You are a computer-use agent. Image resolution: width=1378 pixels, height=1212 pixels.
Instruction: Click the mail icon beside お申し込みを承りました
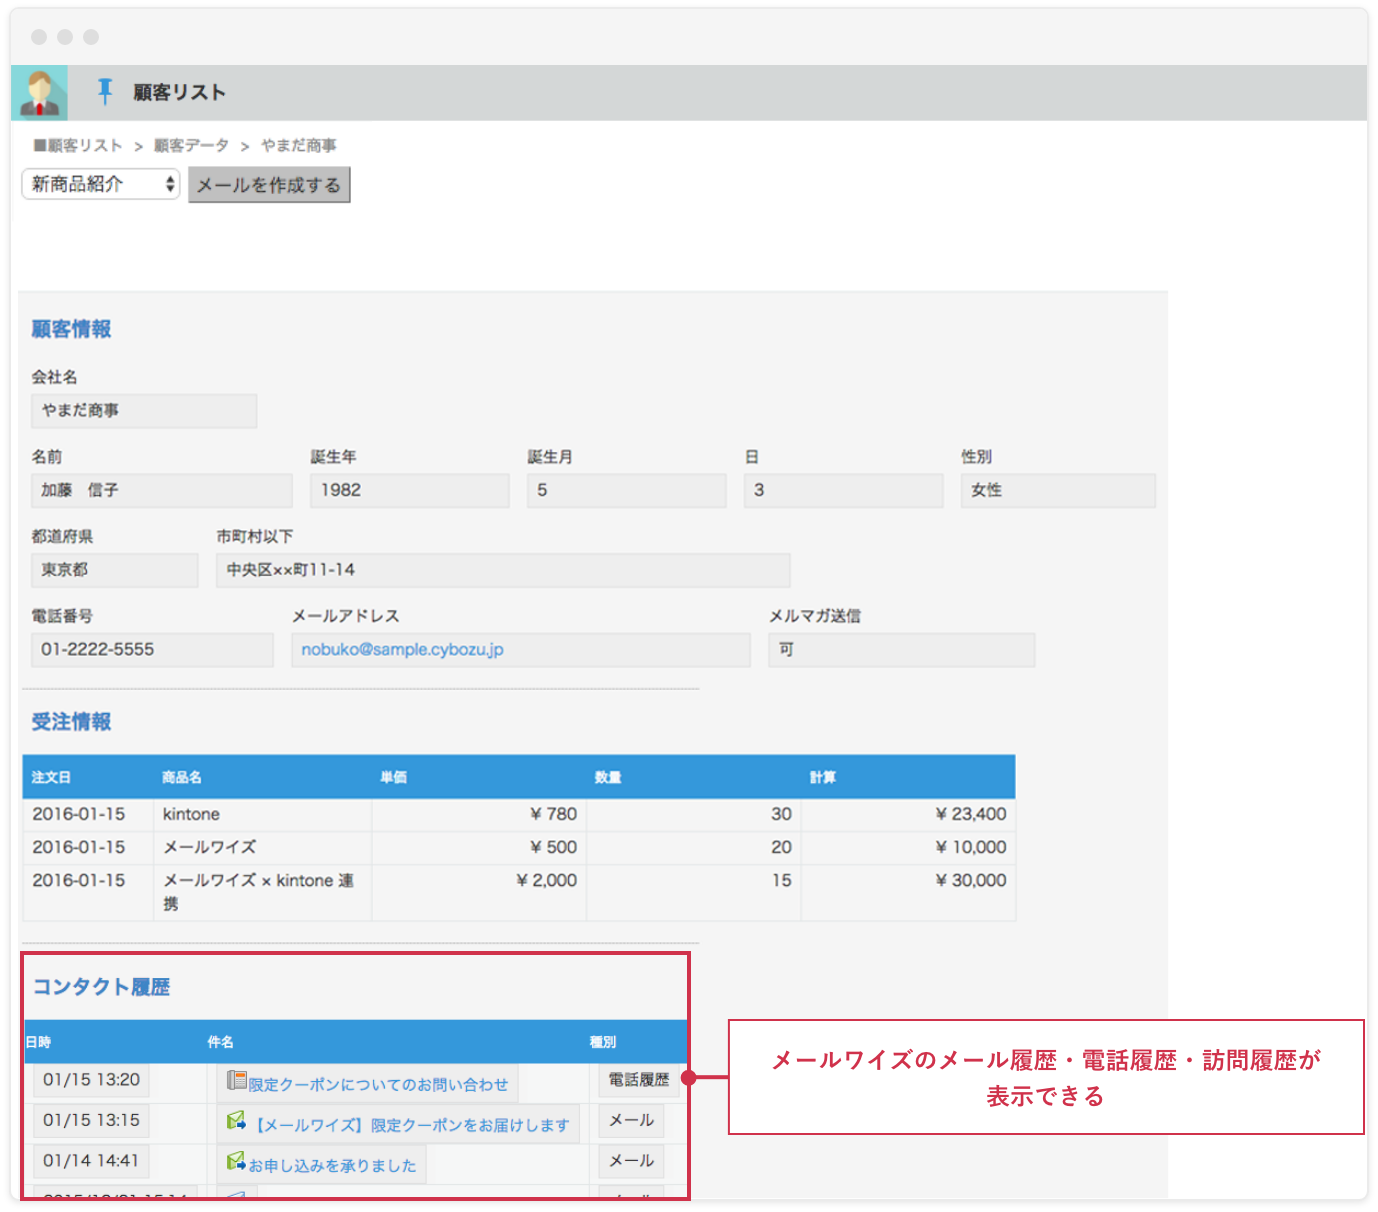tap(237, 1161)
